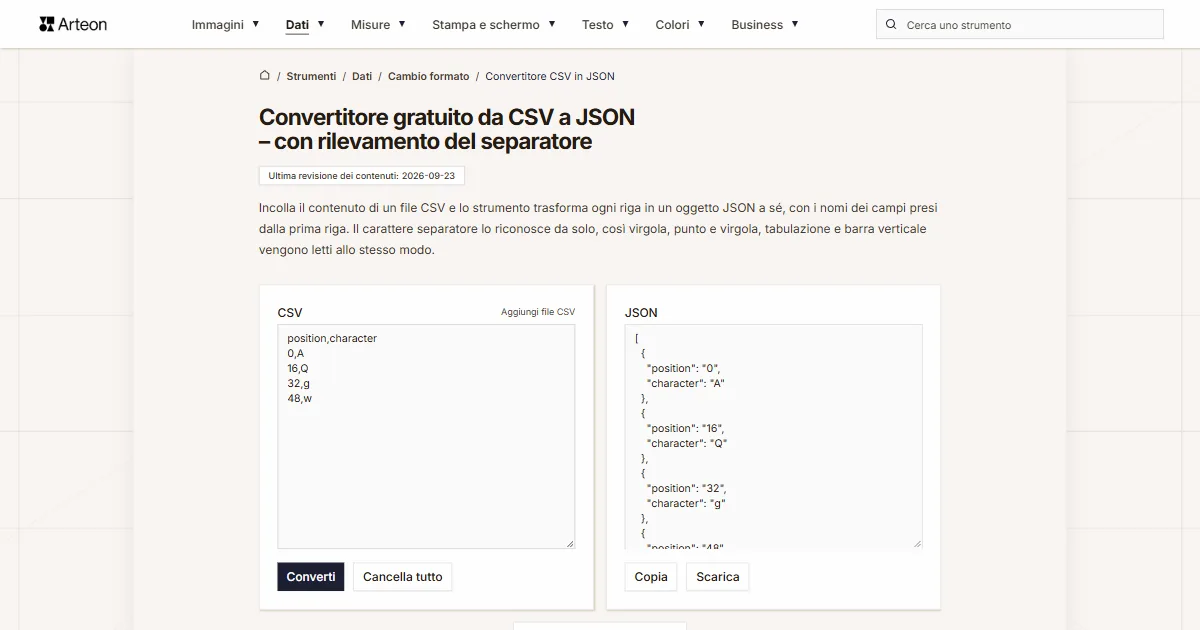Viewport: 1200px width, 630px height.
Task: Click the CSV row "16,Q"
Action: tap(298, 368)
